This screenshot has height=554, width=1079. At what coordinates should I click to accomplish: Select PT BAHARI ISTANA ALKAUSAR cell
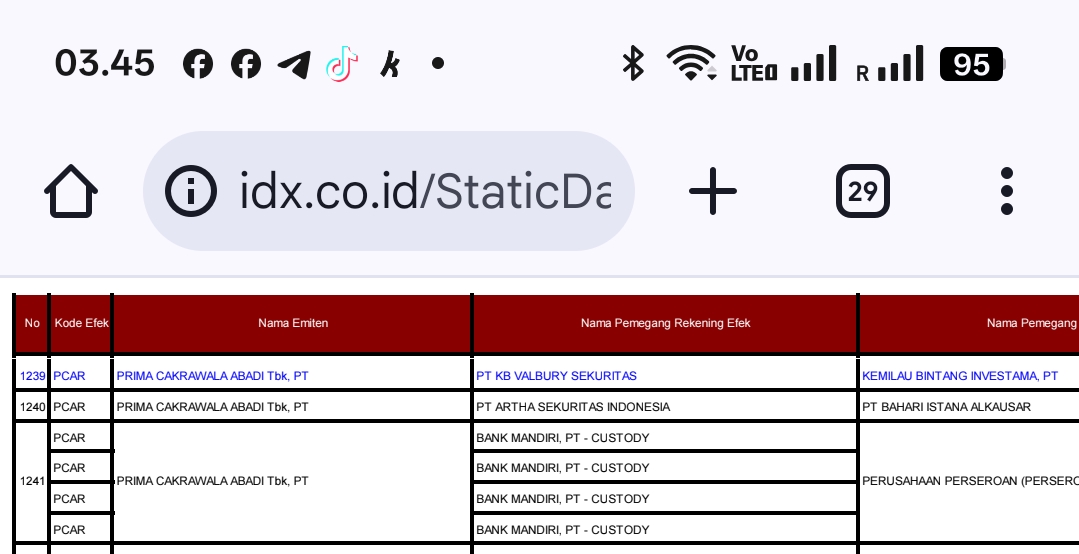970,407
